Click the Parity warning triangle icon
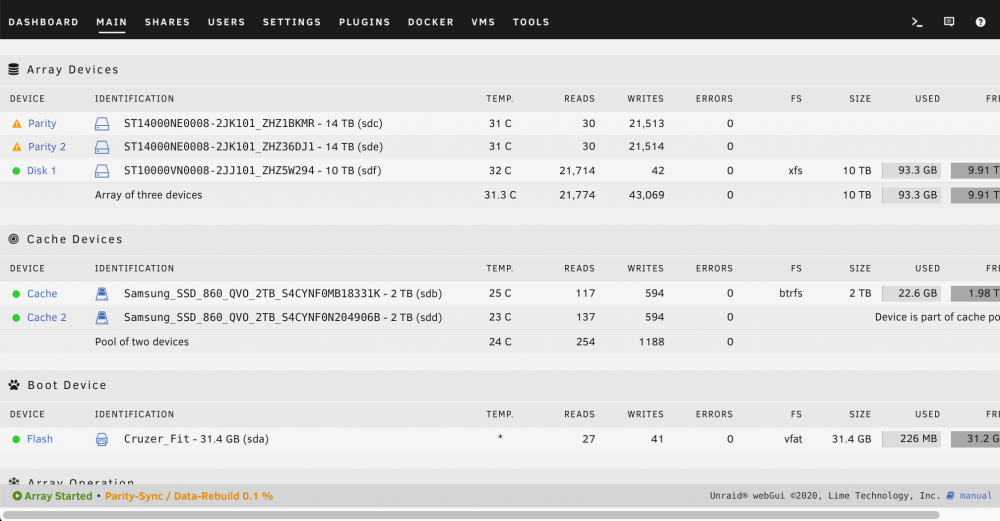This screenshot has width=1000, height=521. click(x=17, y=124)
